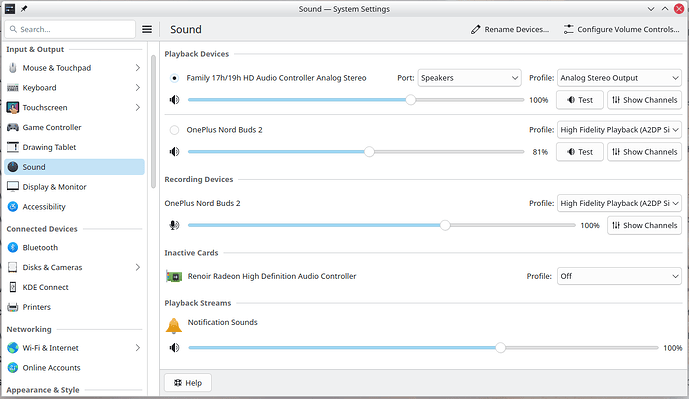
Task: Show Channels for OnePlus Nord Buds 2 recording
Action: 644,225
